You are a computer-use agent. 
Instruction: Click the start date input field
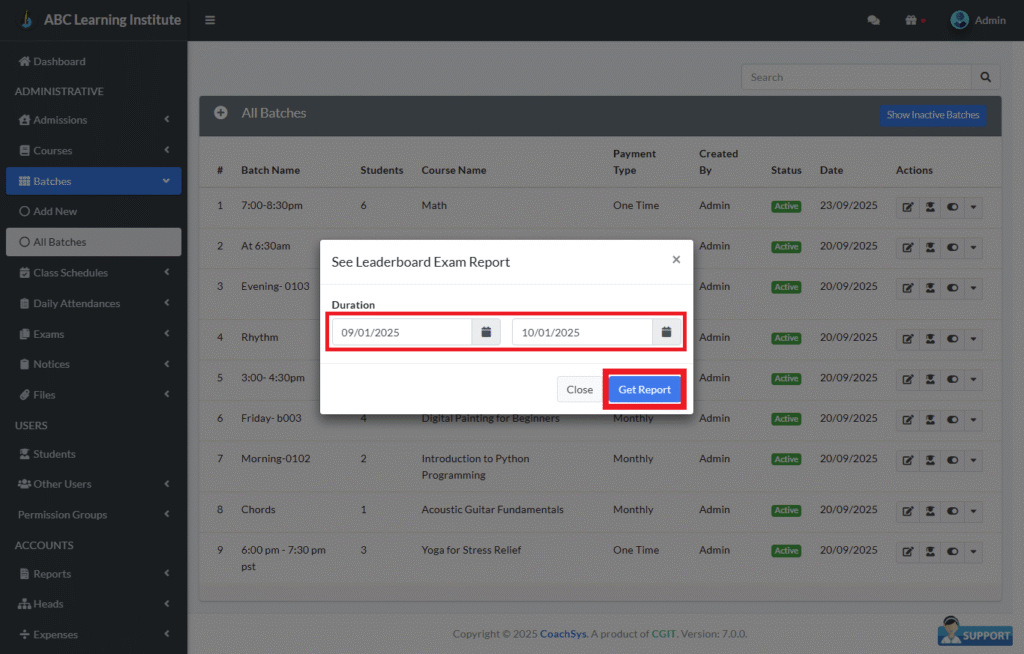(402, 332)
